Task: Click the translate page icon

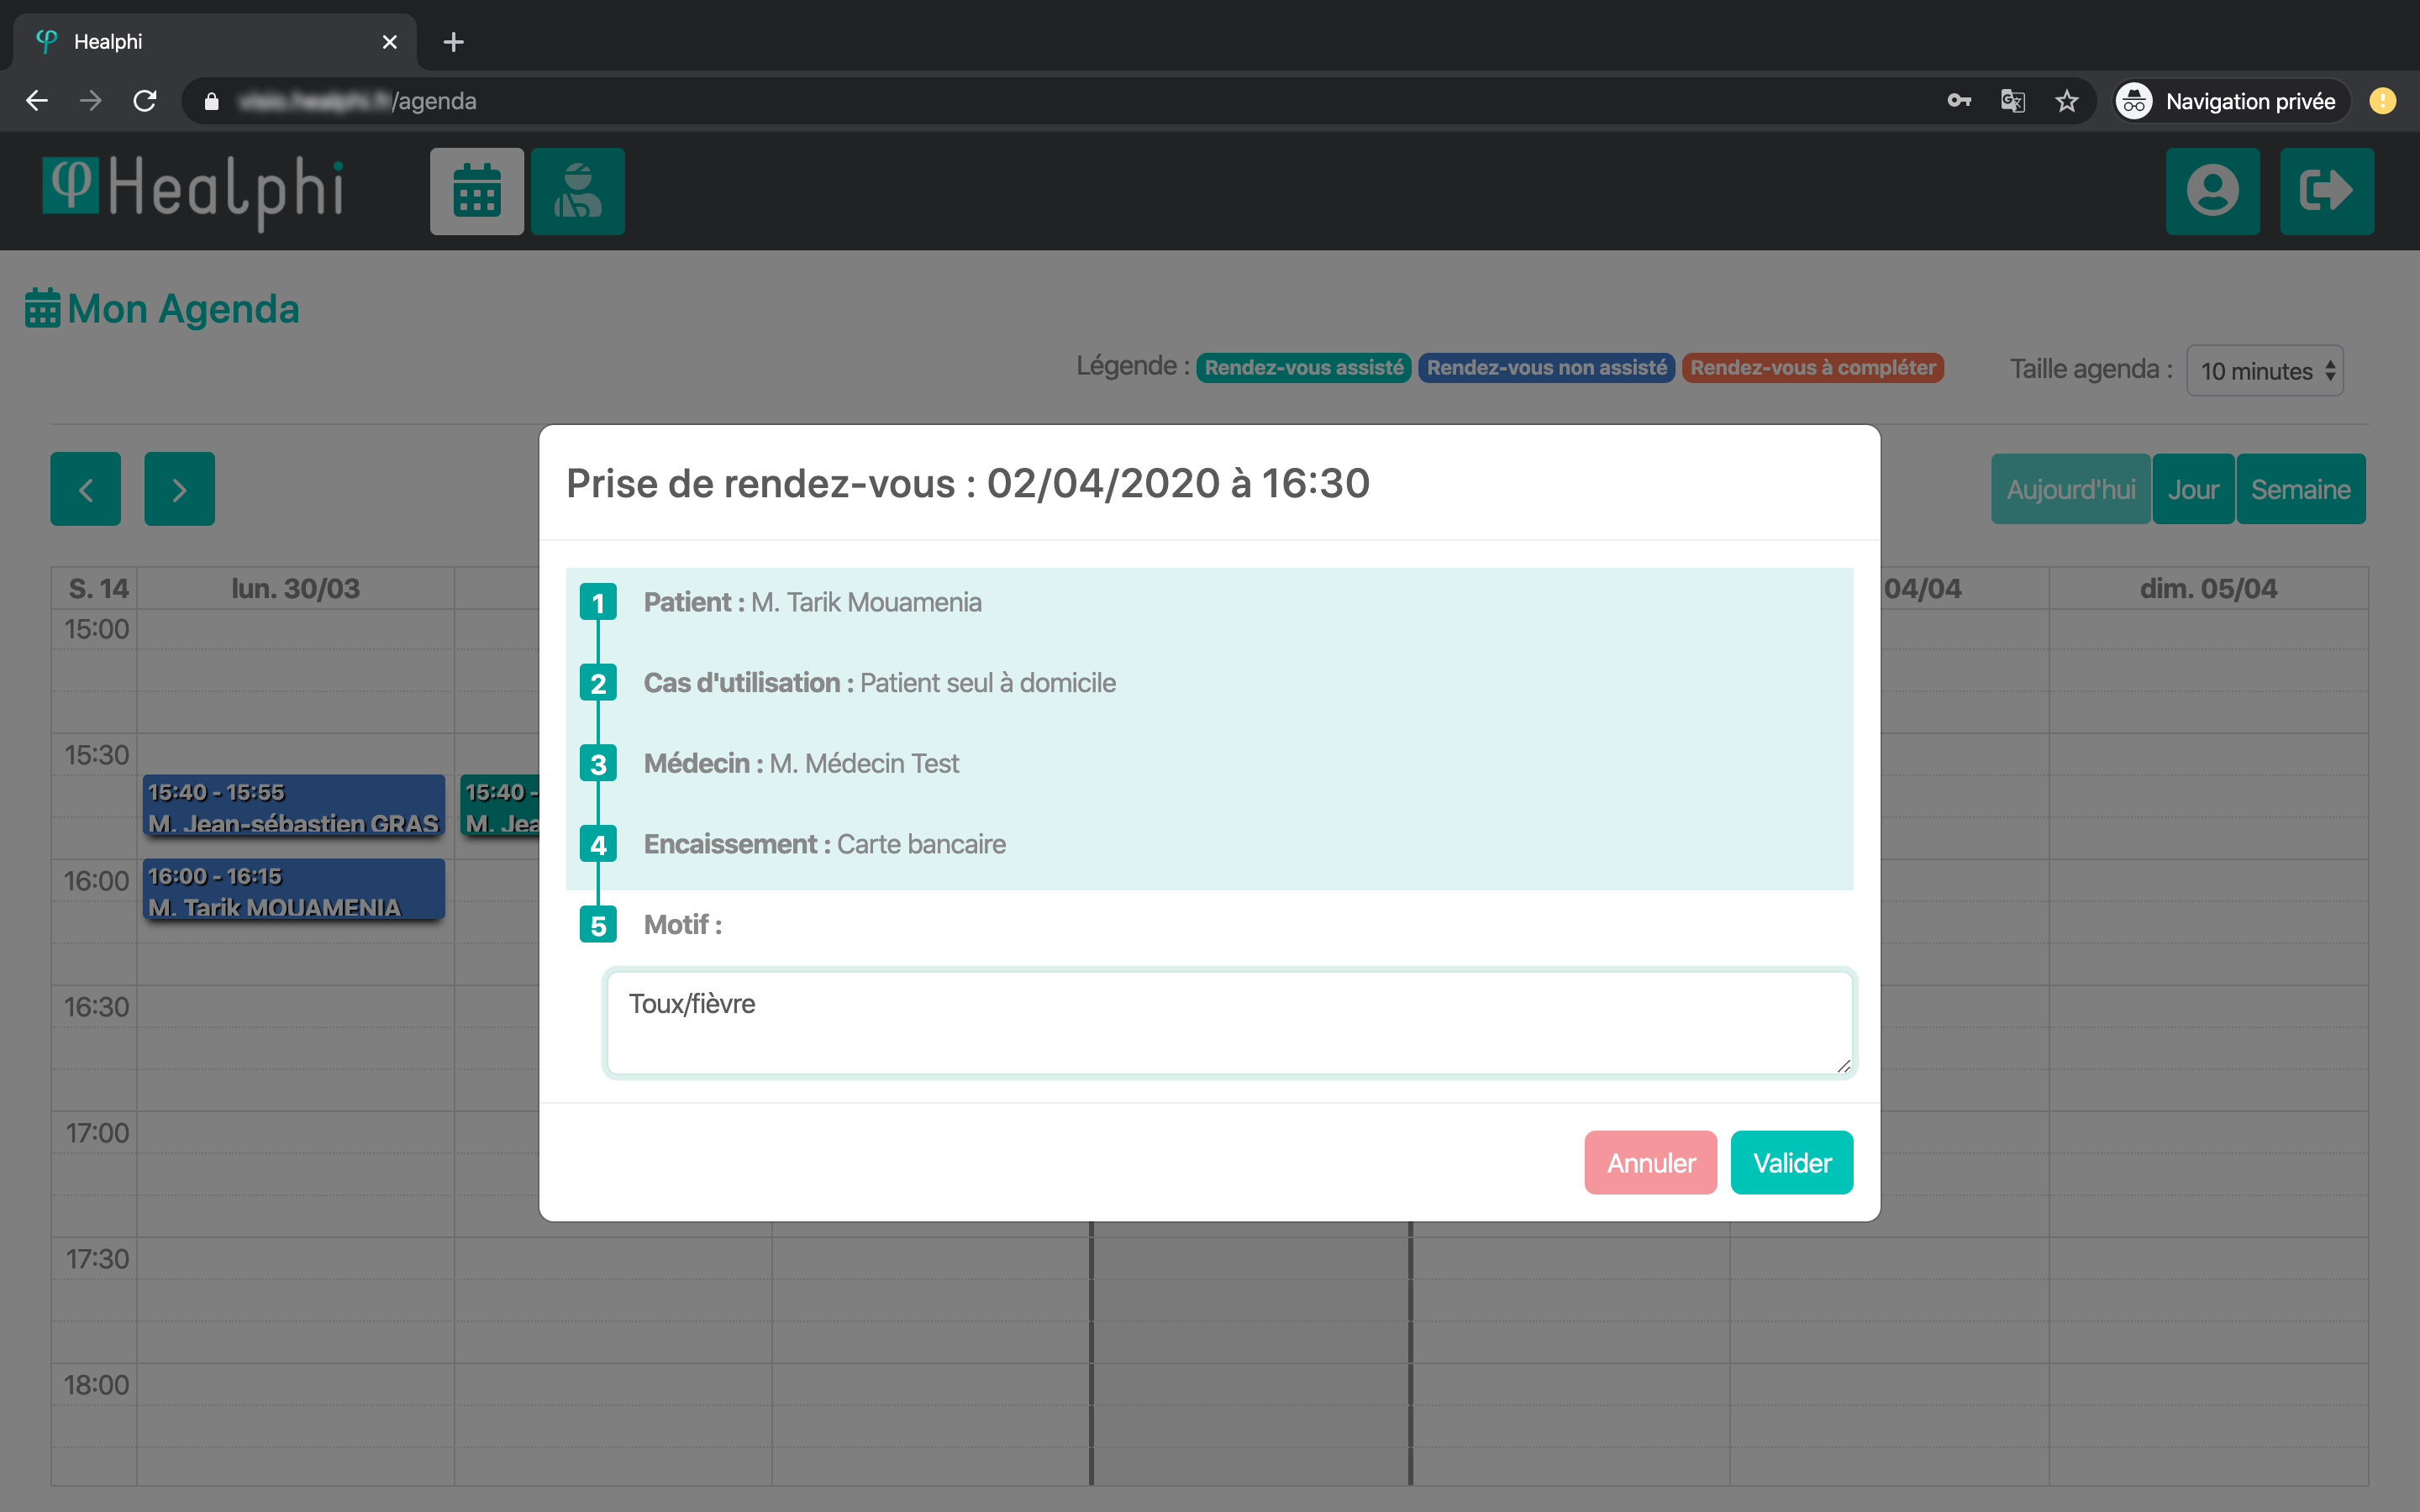Action: tap(2012, 101)
